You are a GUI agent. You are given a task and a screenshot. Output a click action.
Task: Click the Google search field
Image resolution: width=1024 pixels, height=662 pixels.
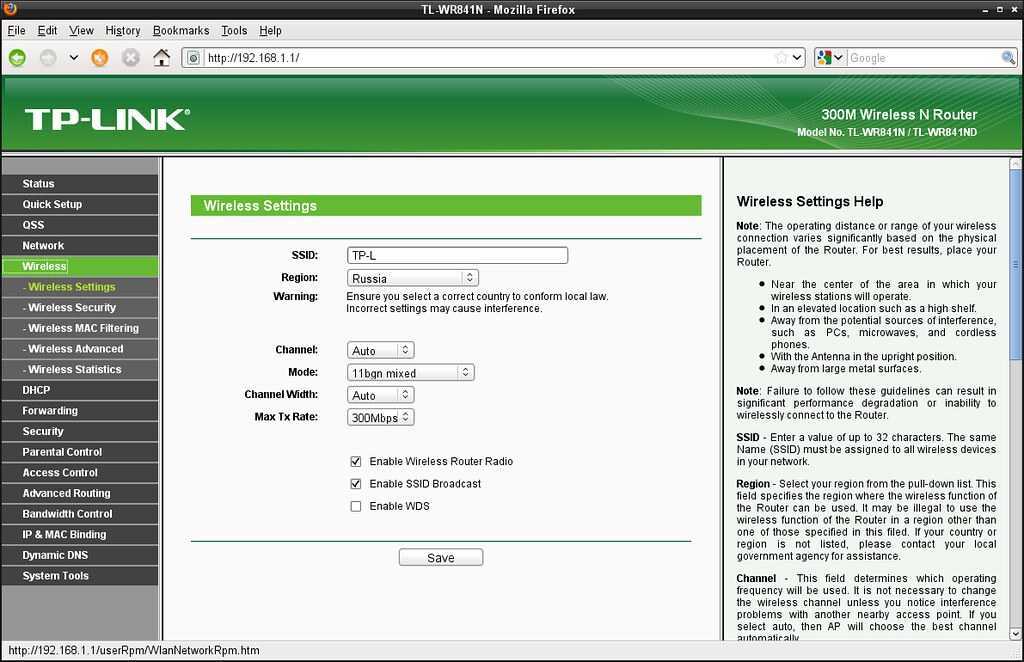923,58
